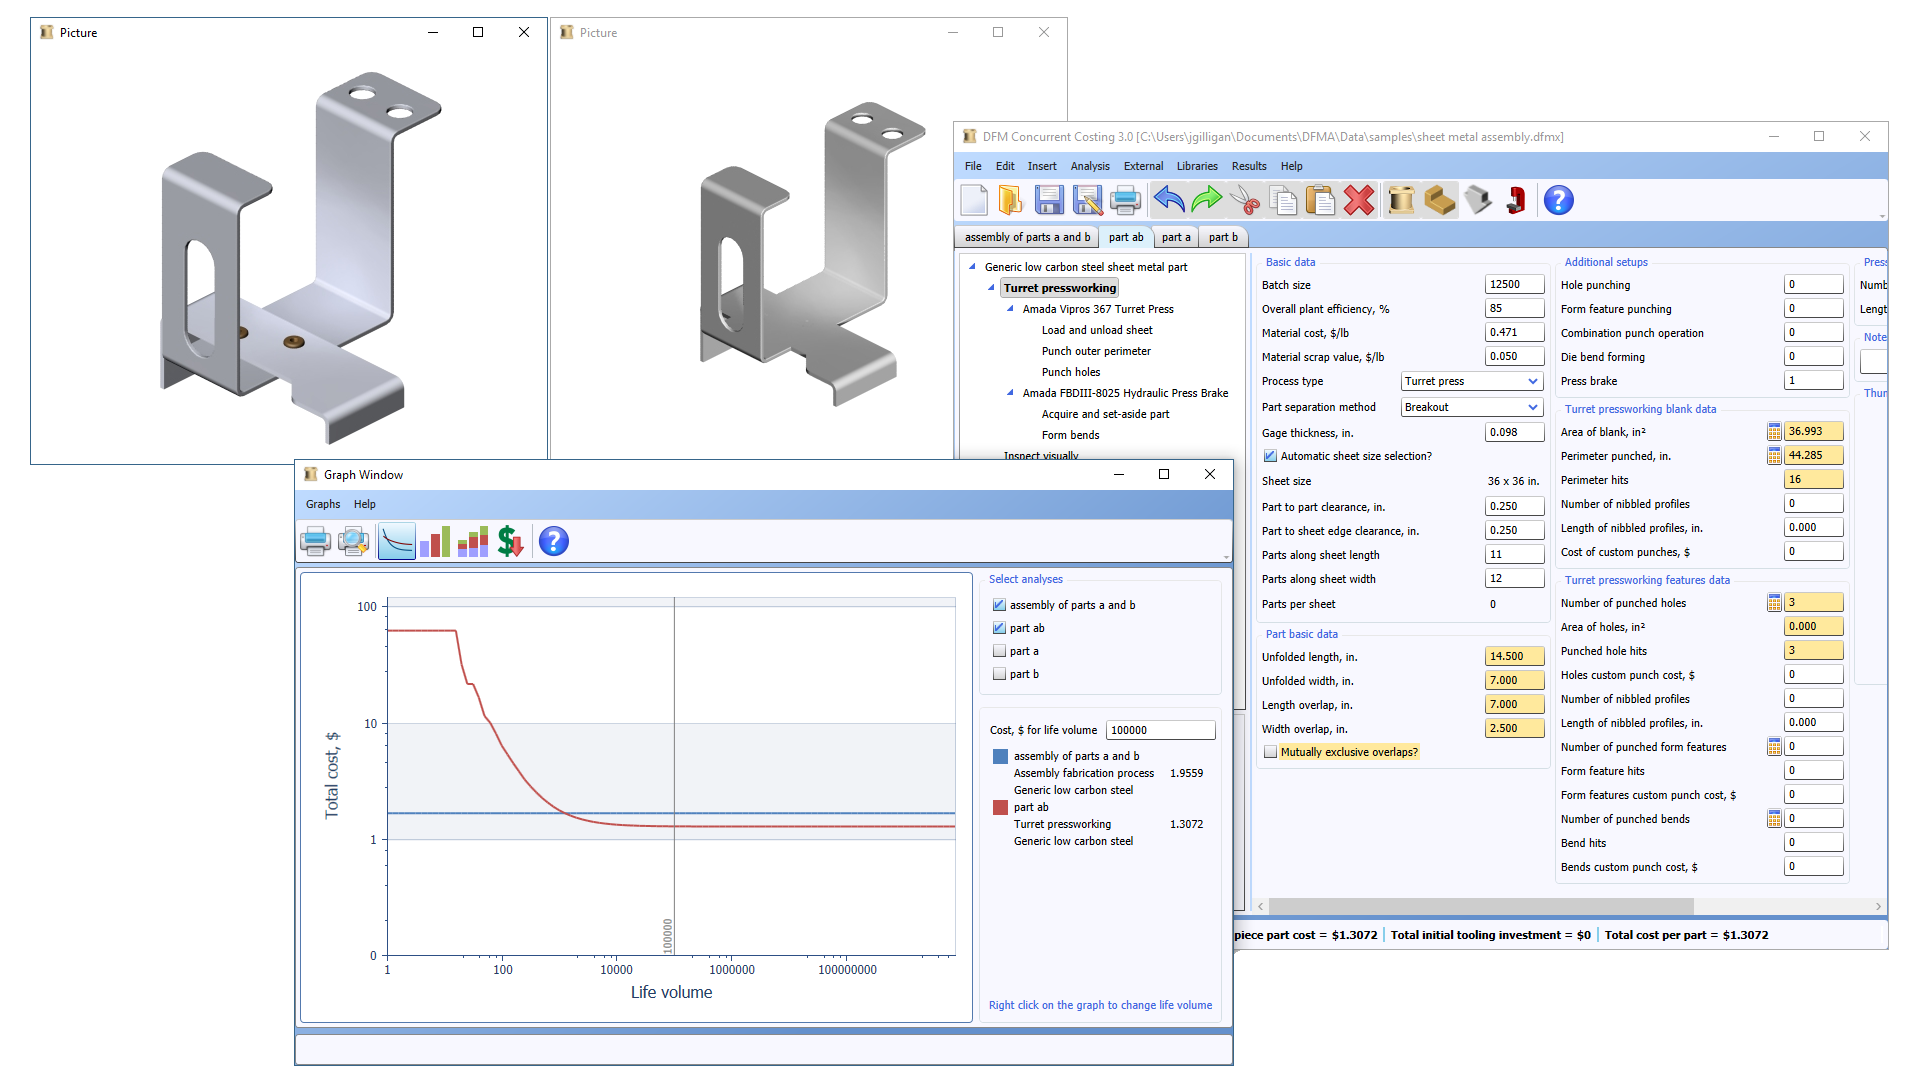Select Form bends operation in tree
1920x1080 pixels.
[x=1070, y=435]
